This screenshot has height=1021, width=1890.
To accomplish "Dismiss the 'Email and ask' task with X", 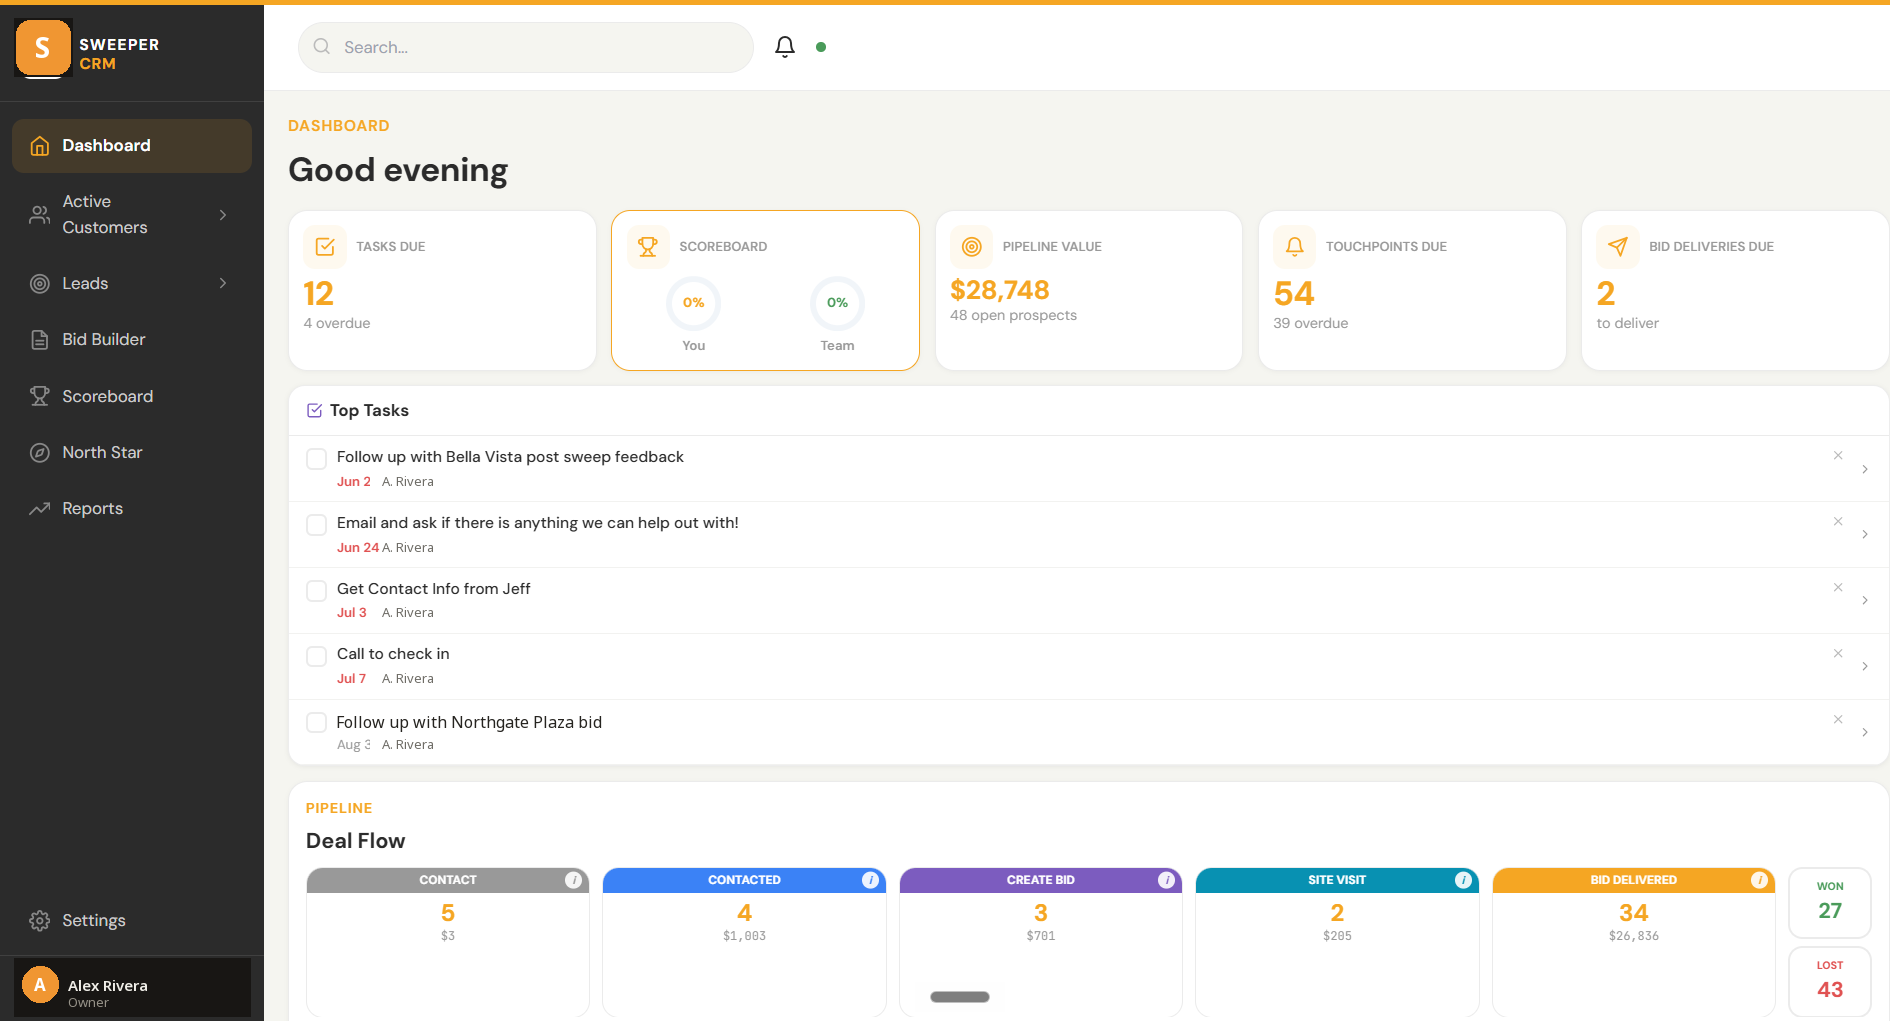I will click(1838, 522).
